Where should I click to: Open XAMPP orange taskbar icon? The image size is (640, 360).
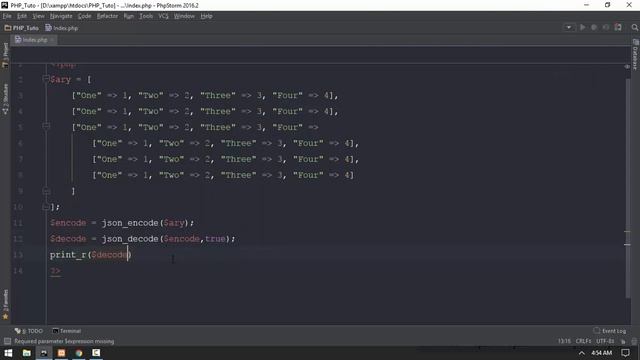62,353
